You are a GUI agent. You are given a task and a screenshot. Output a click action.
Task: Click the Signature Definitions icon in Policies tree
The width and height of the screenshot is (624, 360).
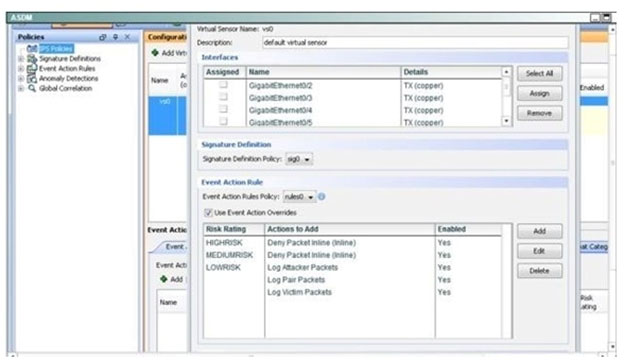32,58
